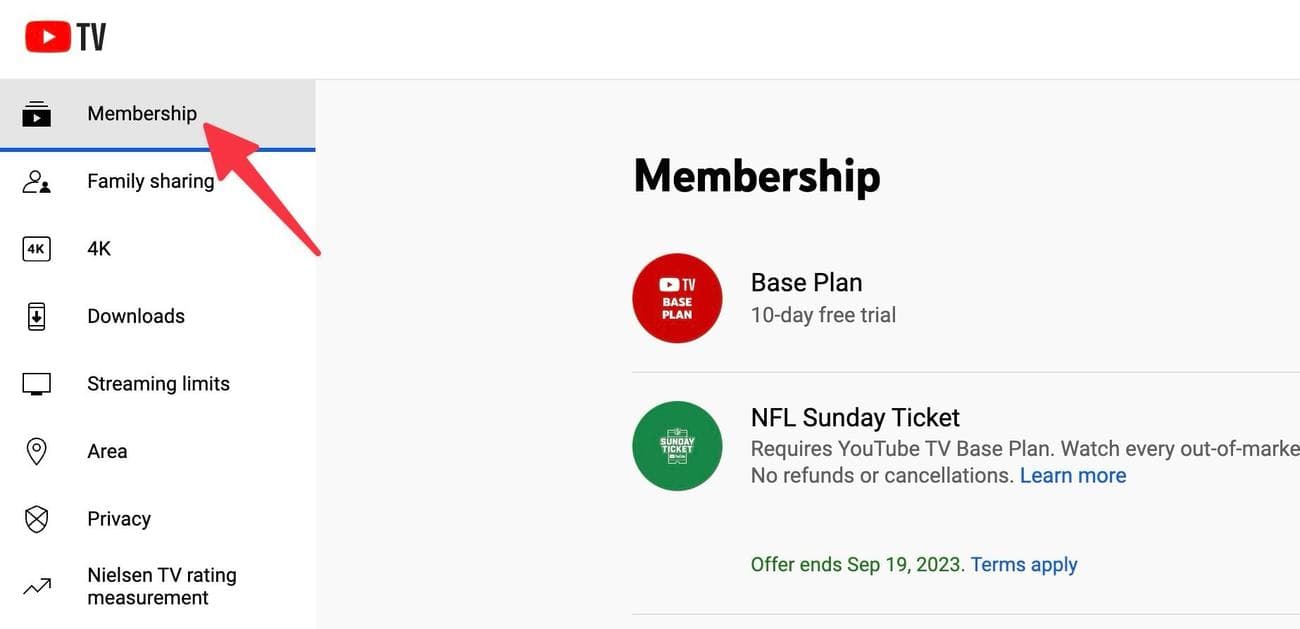Click the Family sharing person icon
Image resolution: width=1300 pixels, height=629 pixels.
36,181
